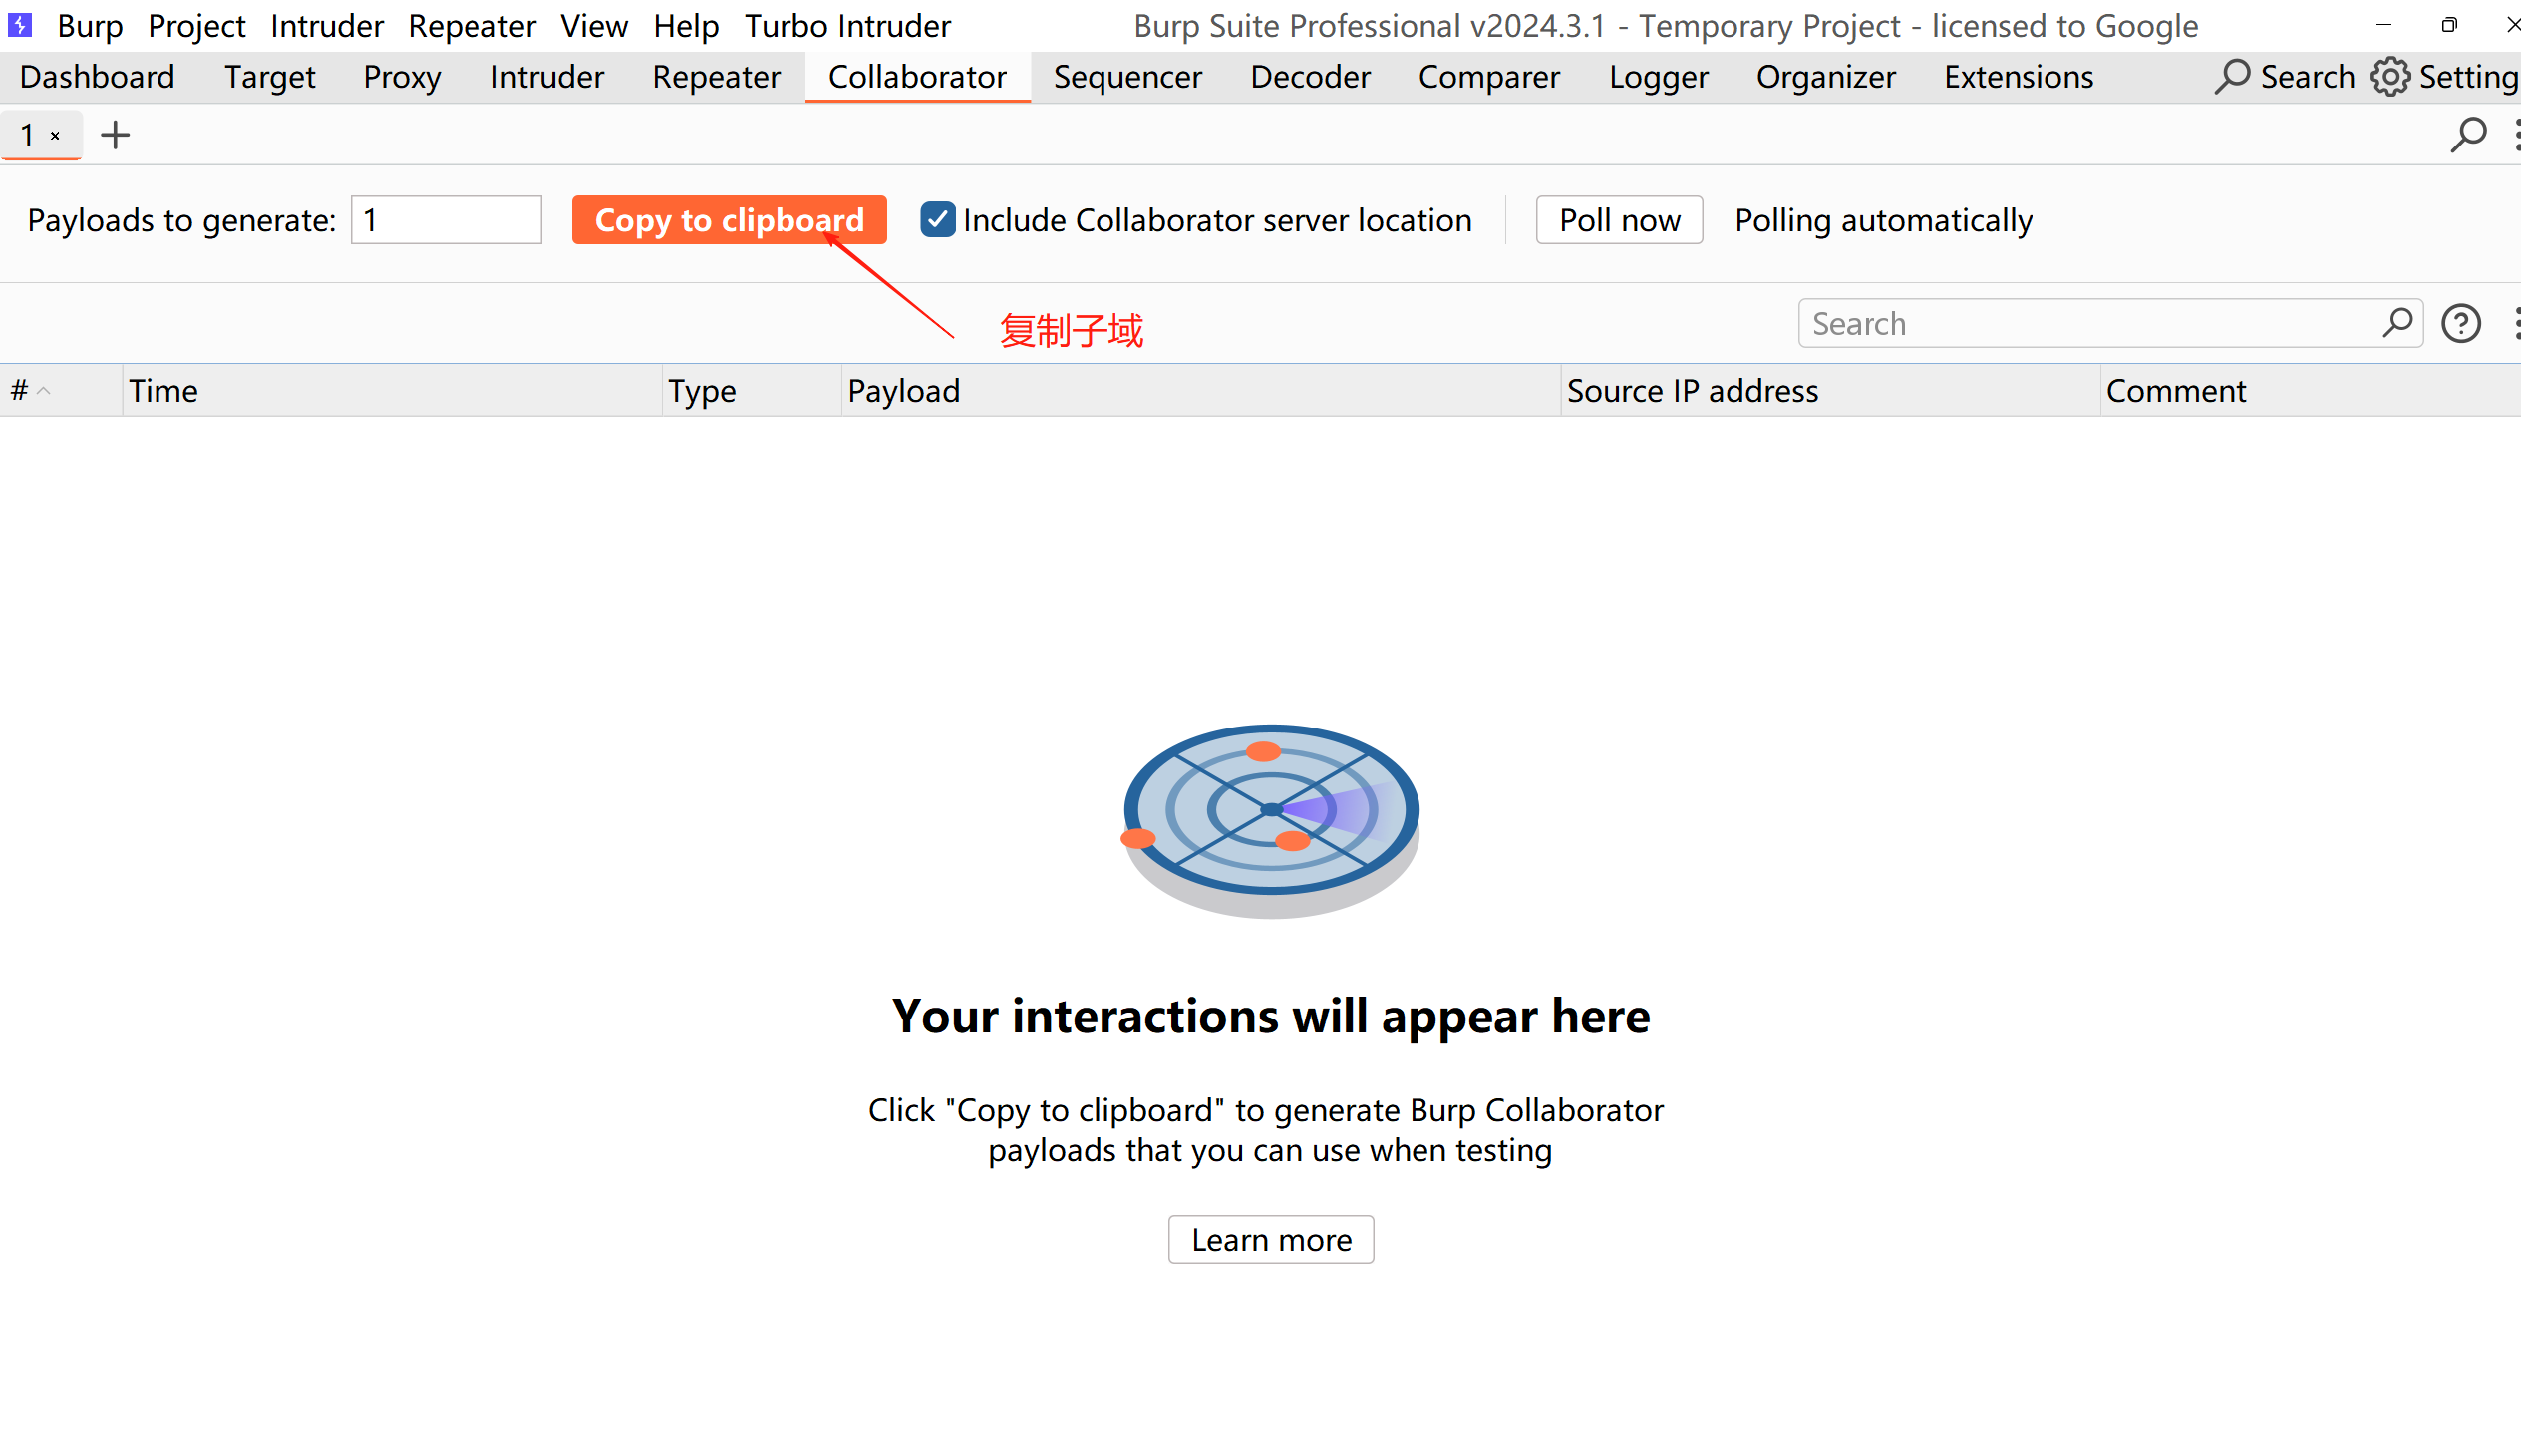Open the Turbo Intruder menu
This screenshot has width=2521, height=1456.
[847, 25]
